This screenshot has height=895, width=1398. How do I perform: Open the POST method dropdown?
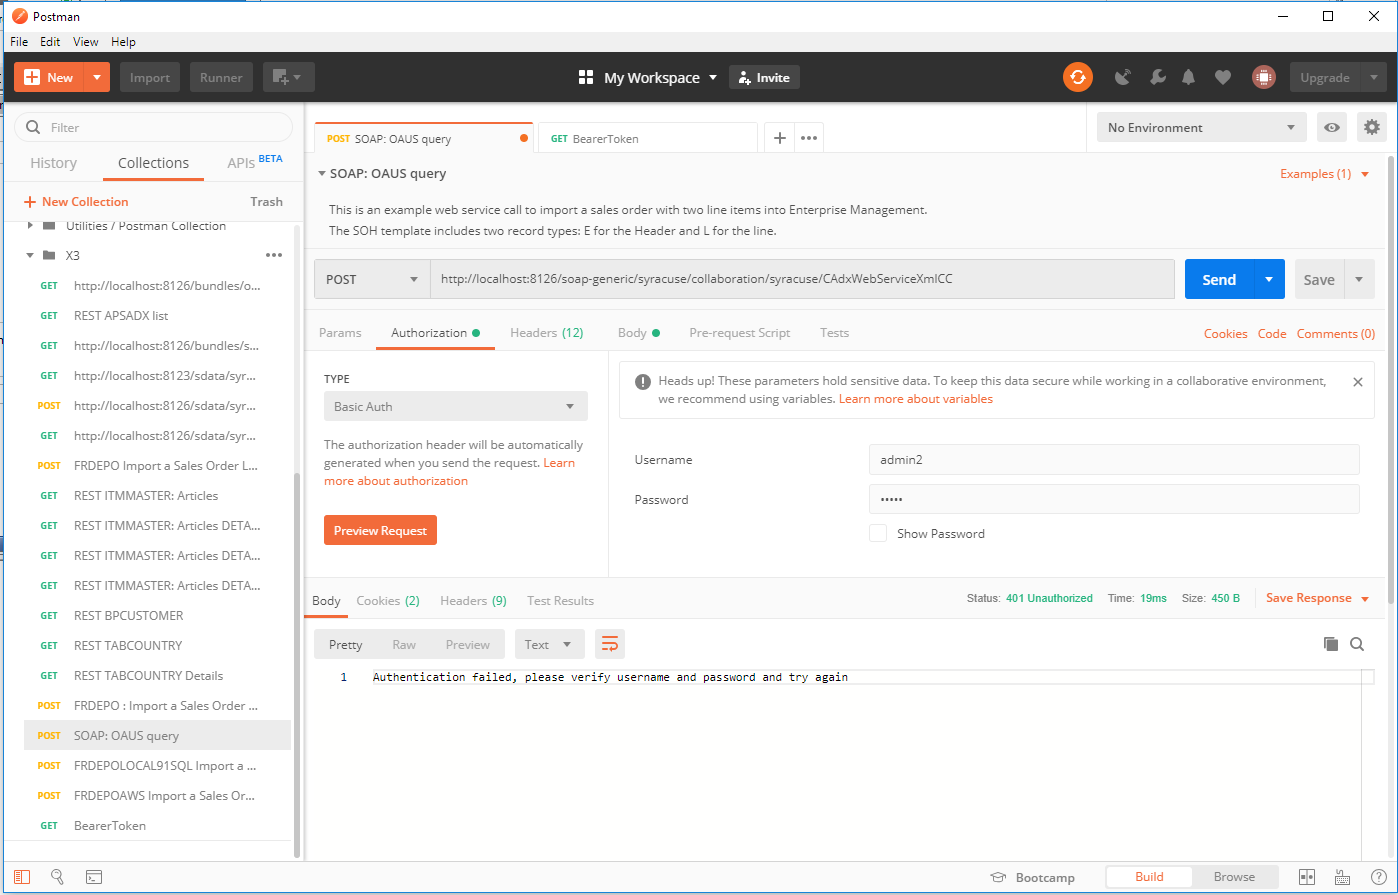tap(372, 279)
